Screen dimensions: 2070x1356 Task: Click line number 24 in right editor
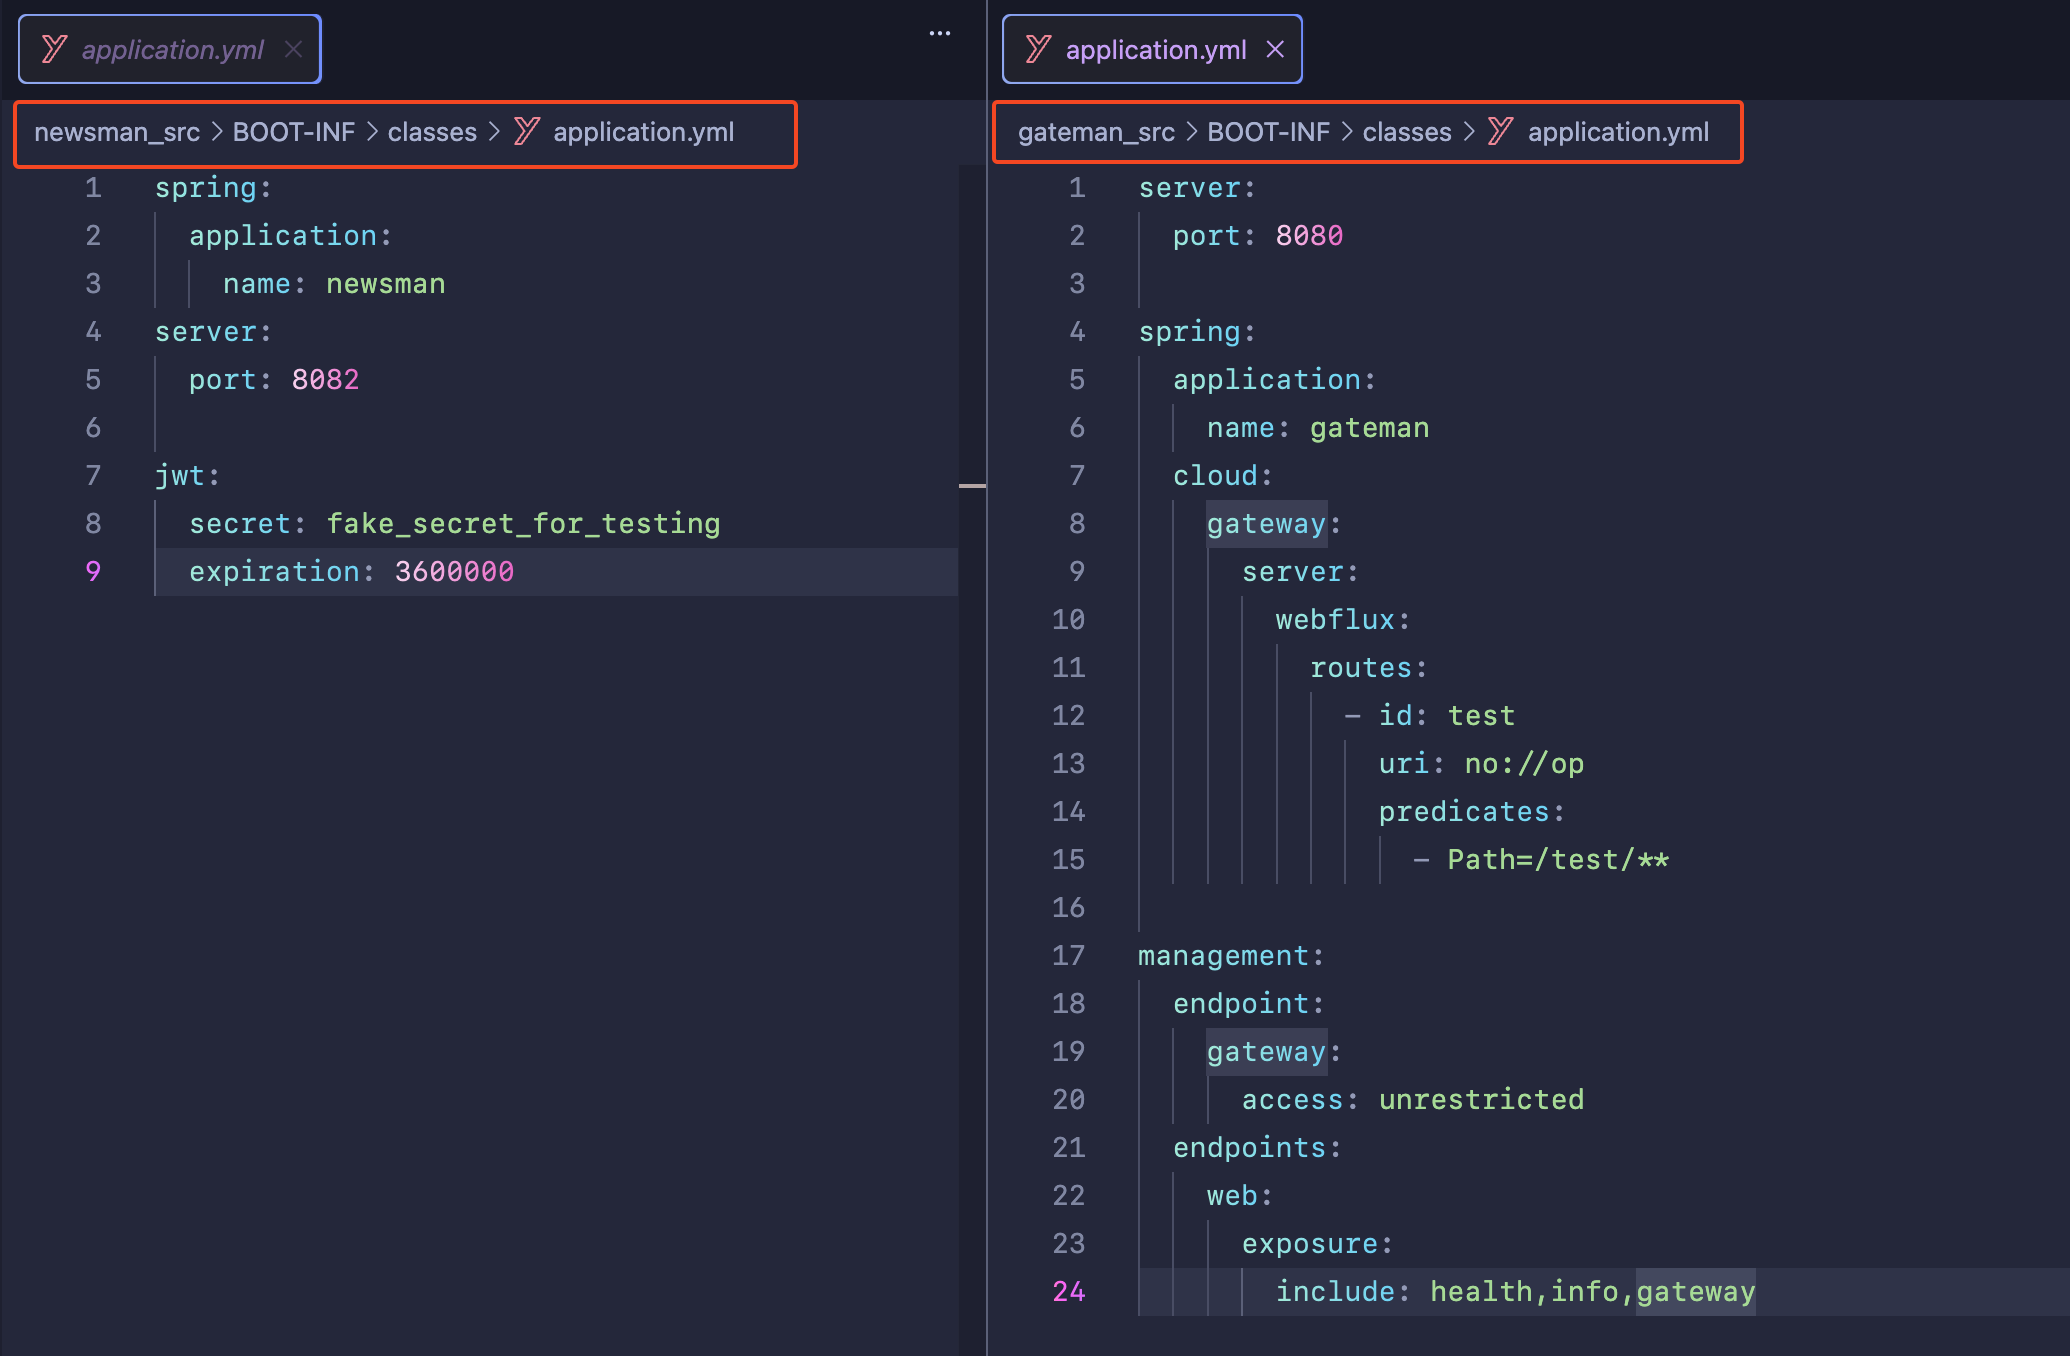coord(1068,1291)
